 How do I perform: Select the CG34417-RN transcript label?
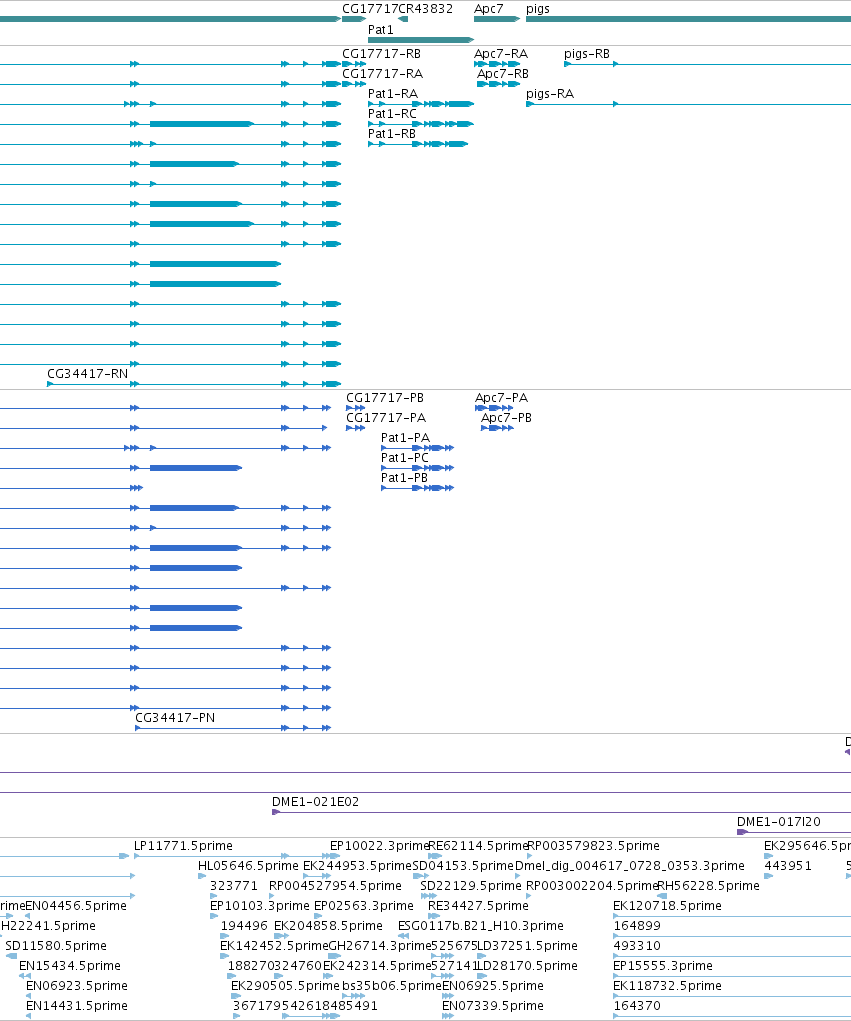pos(87,374)
